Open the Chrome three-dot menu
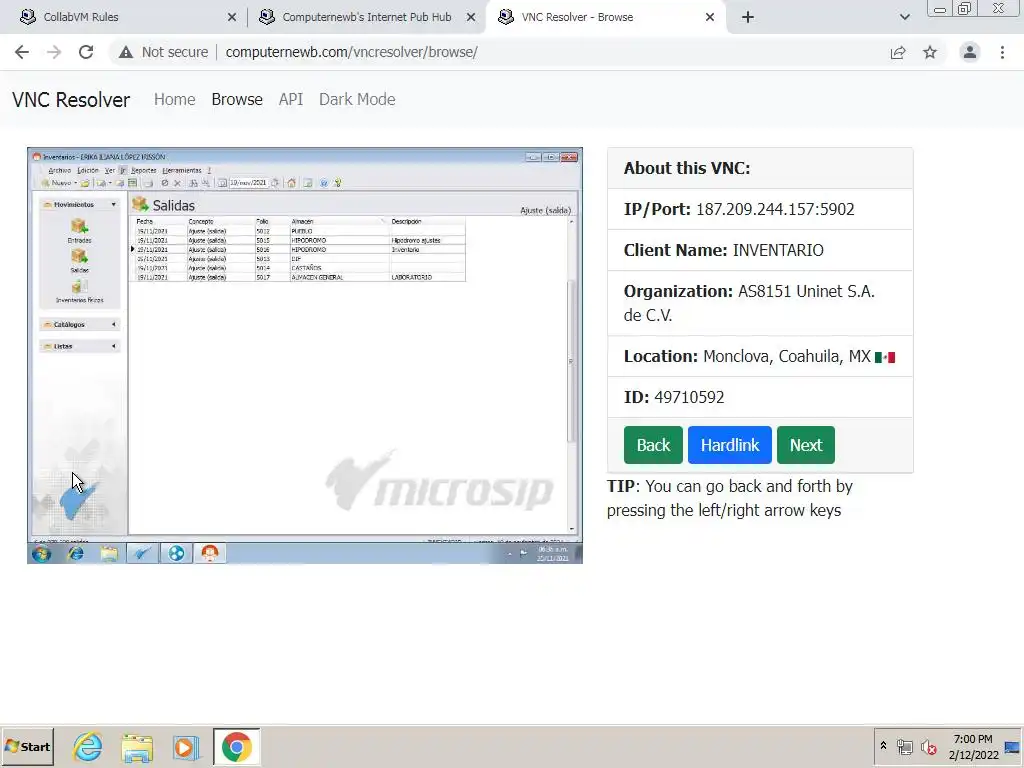The image size is (1024, 768). pyautogui.click(x=1002, y=52)
